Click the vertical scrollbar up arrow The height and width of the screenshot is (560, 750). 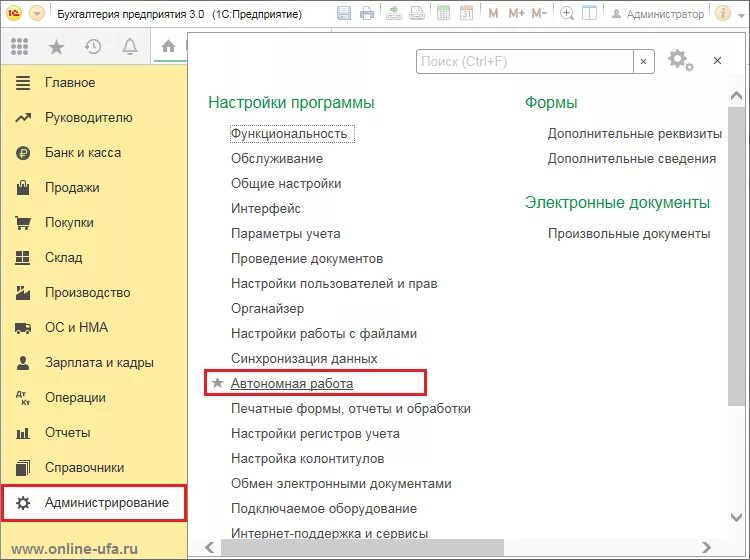pyautogui.click(x=737, y=96)
